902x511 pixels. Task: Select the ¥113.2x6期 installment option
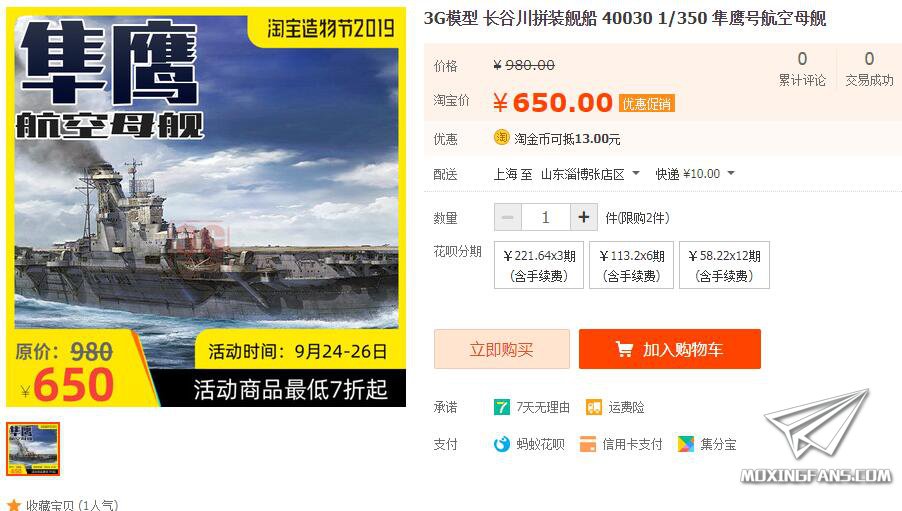pyautogui.click(x=632, y=265)
